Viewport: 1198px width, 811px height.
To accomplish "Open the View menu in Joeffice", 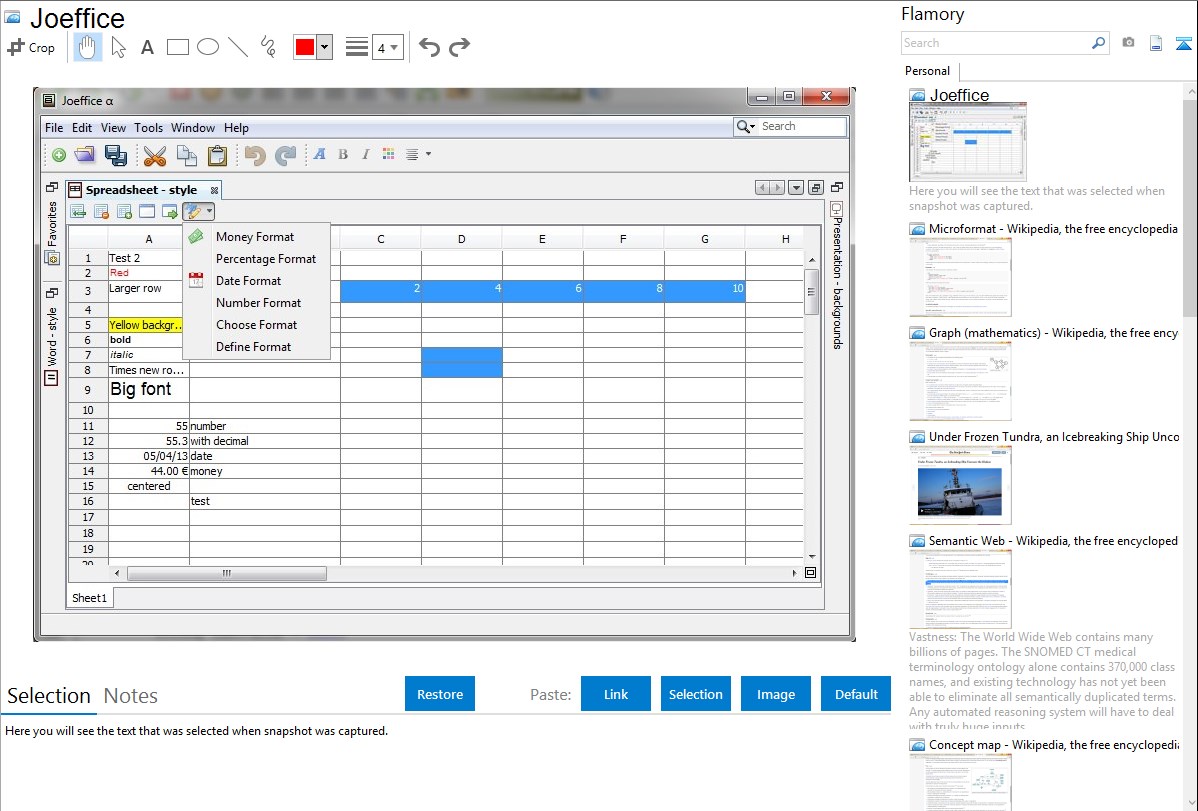I will 113,128.
